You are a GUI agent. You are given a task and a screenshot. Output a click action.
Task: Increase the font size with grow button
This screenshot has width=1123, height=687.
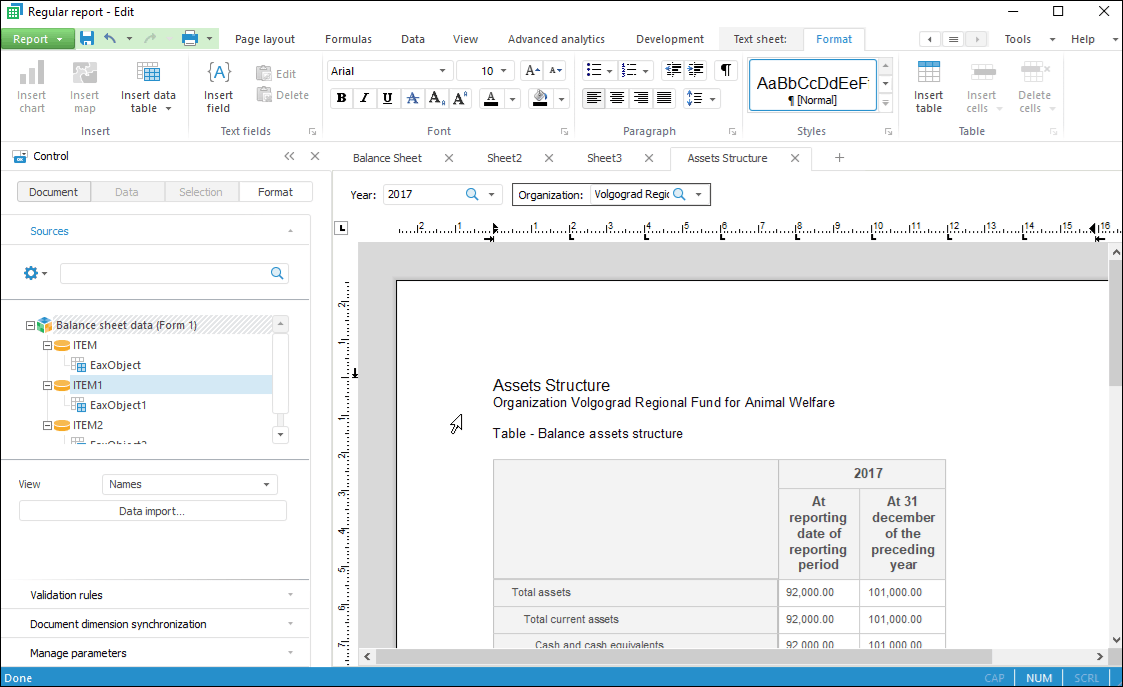point(532,71)
